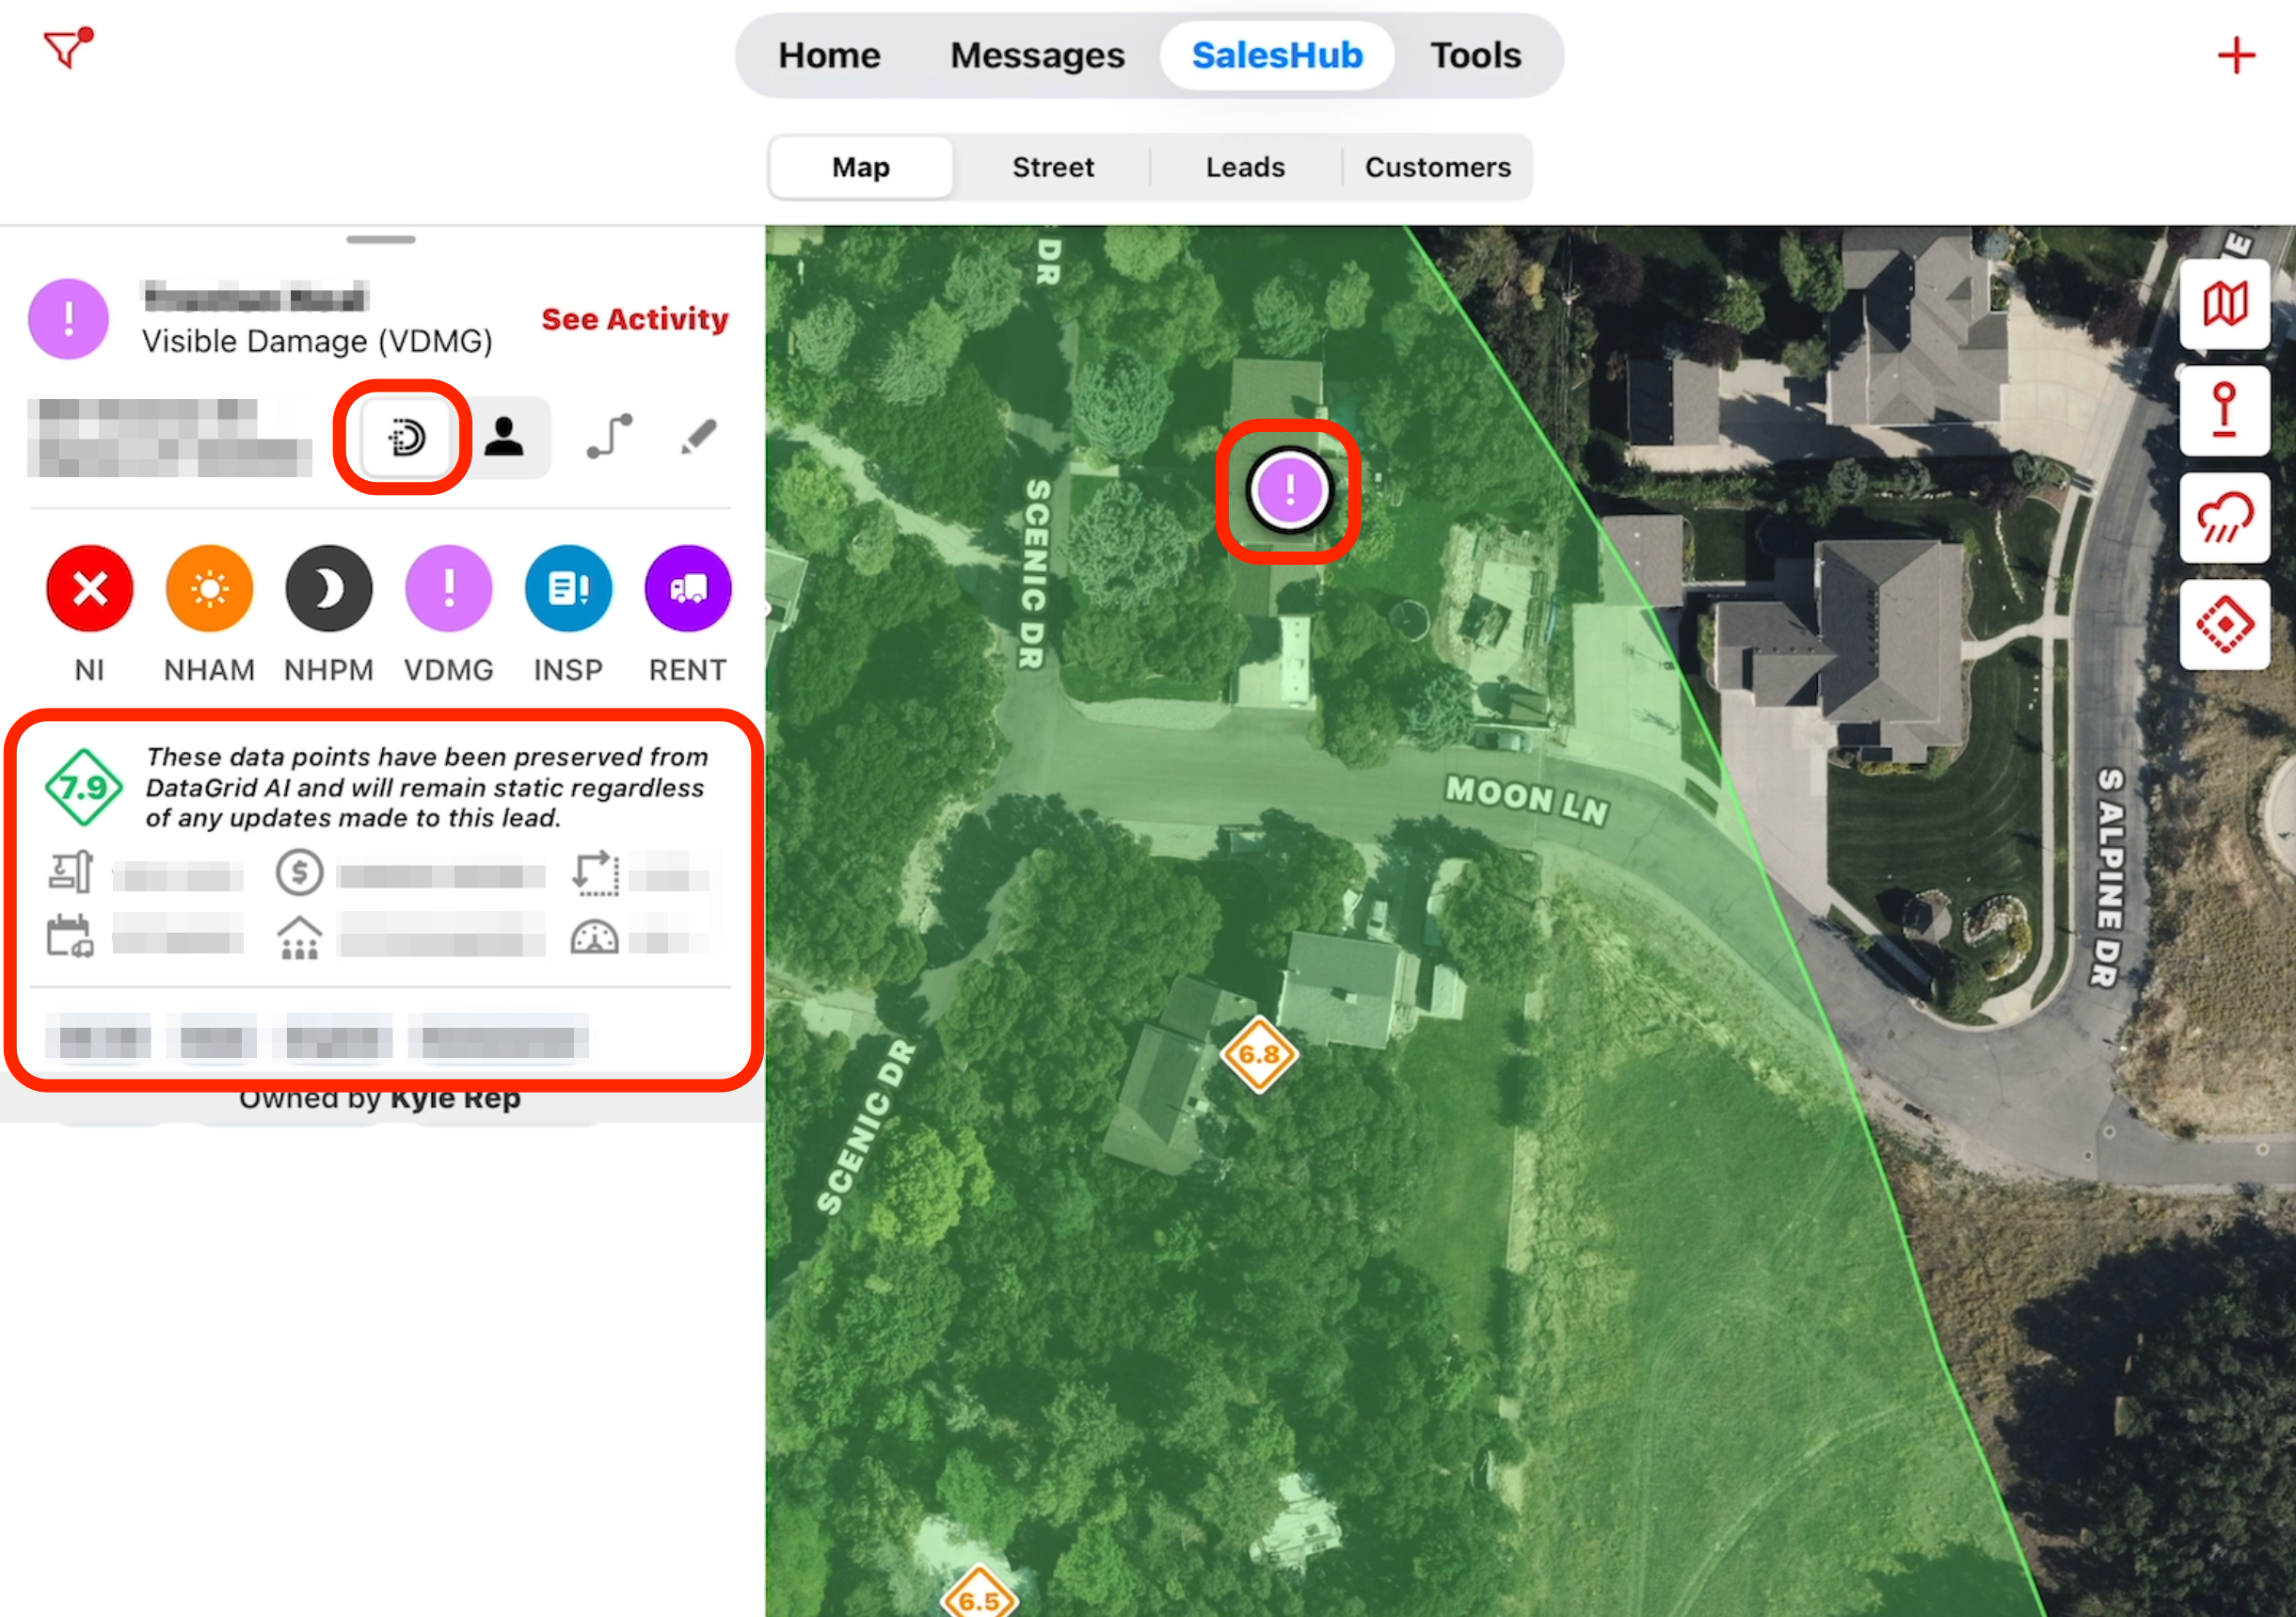
Task: Tap the panel drag handle bar
Action: point(381,240)
